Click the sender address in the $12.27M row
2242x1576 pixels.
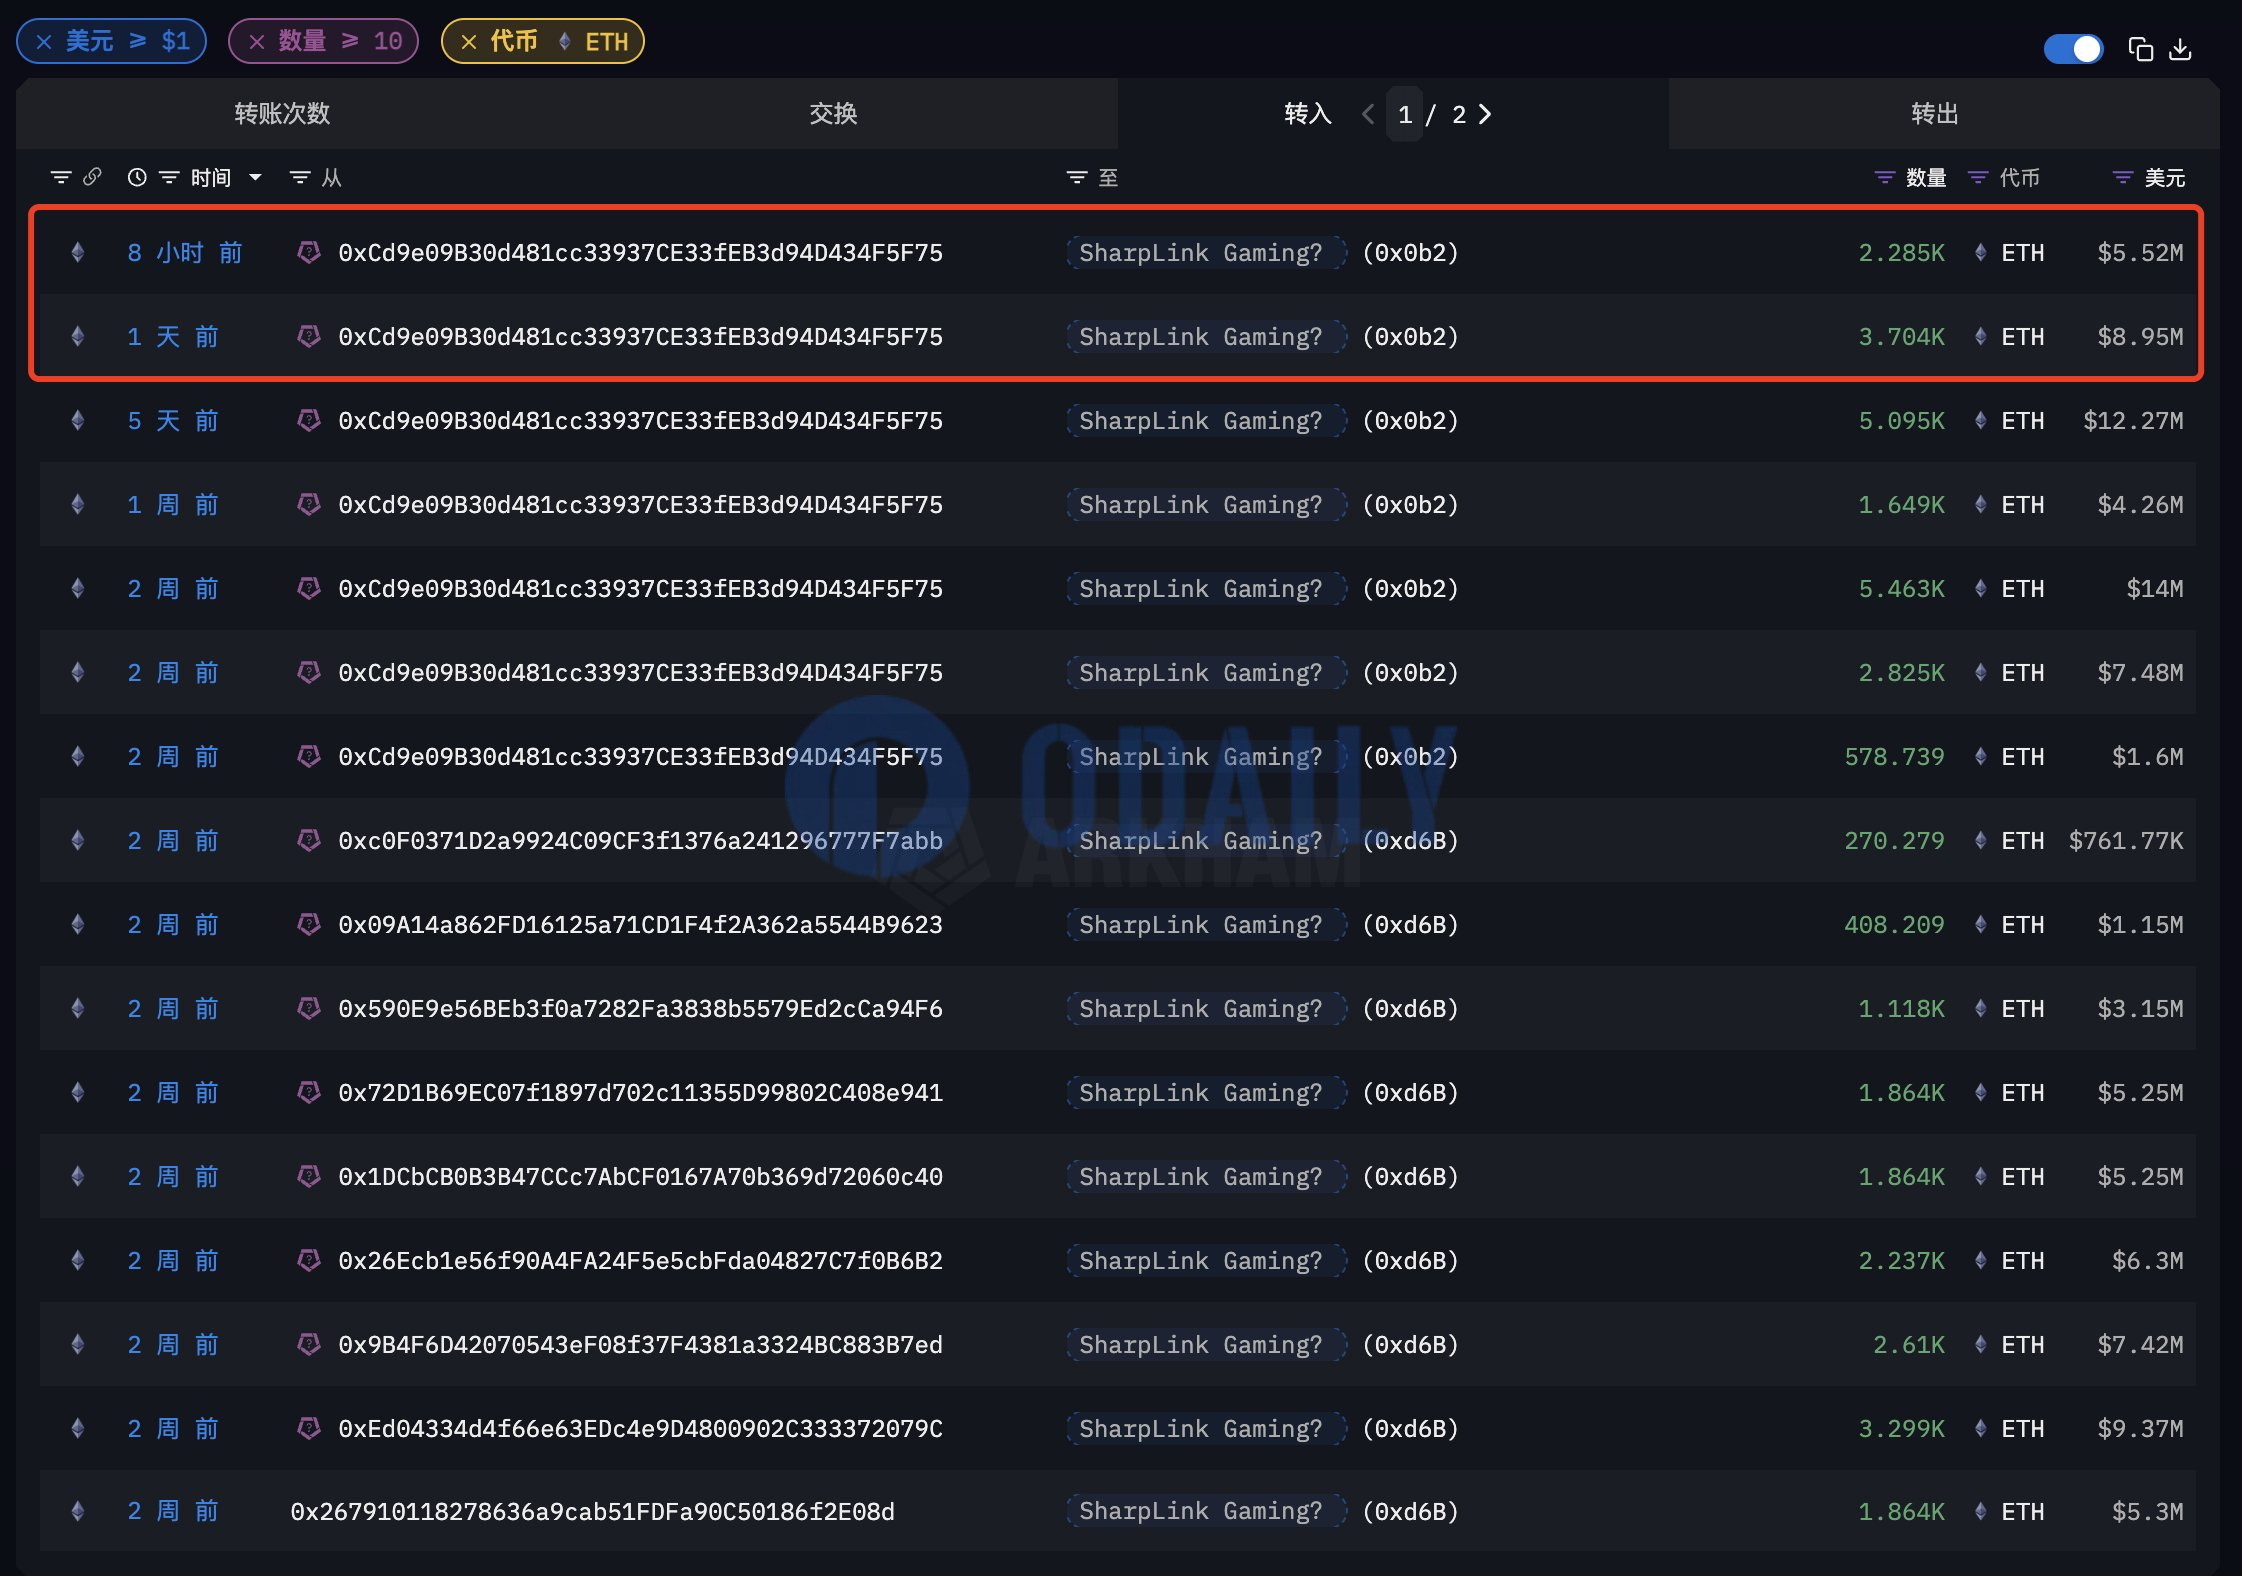[x=641, y=421]
